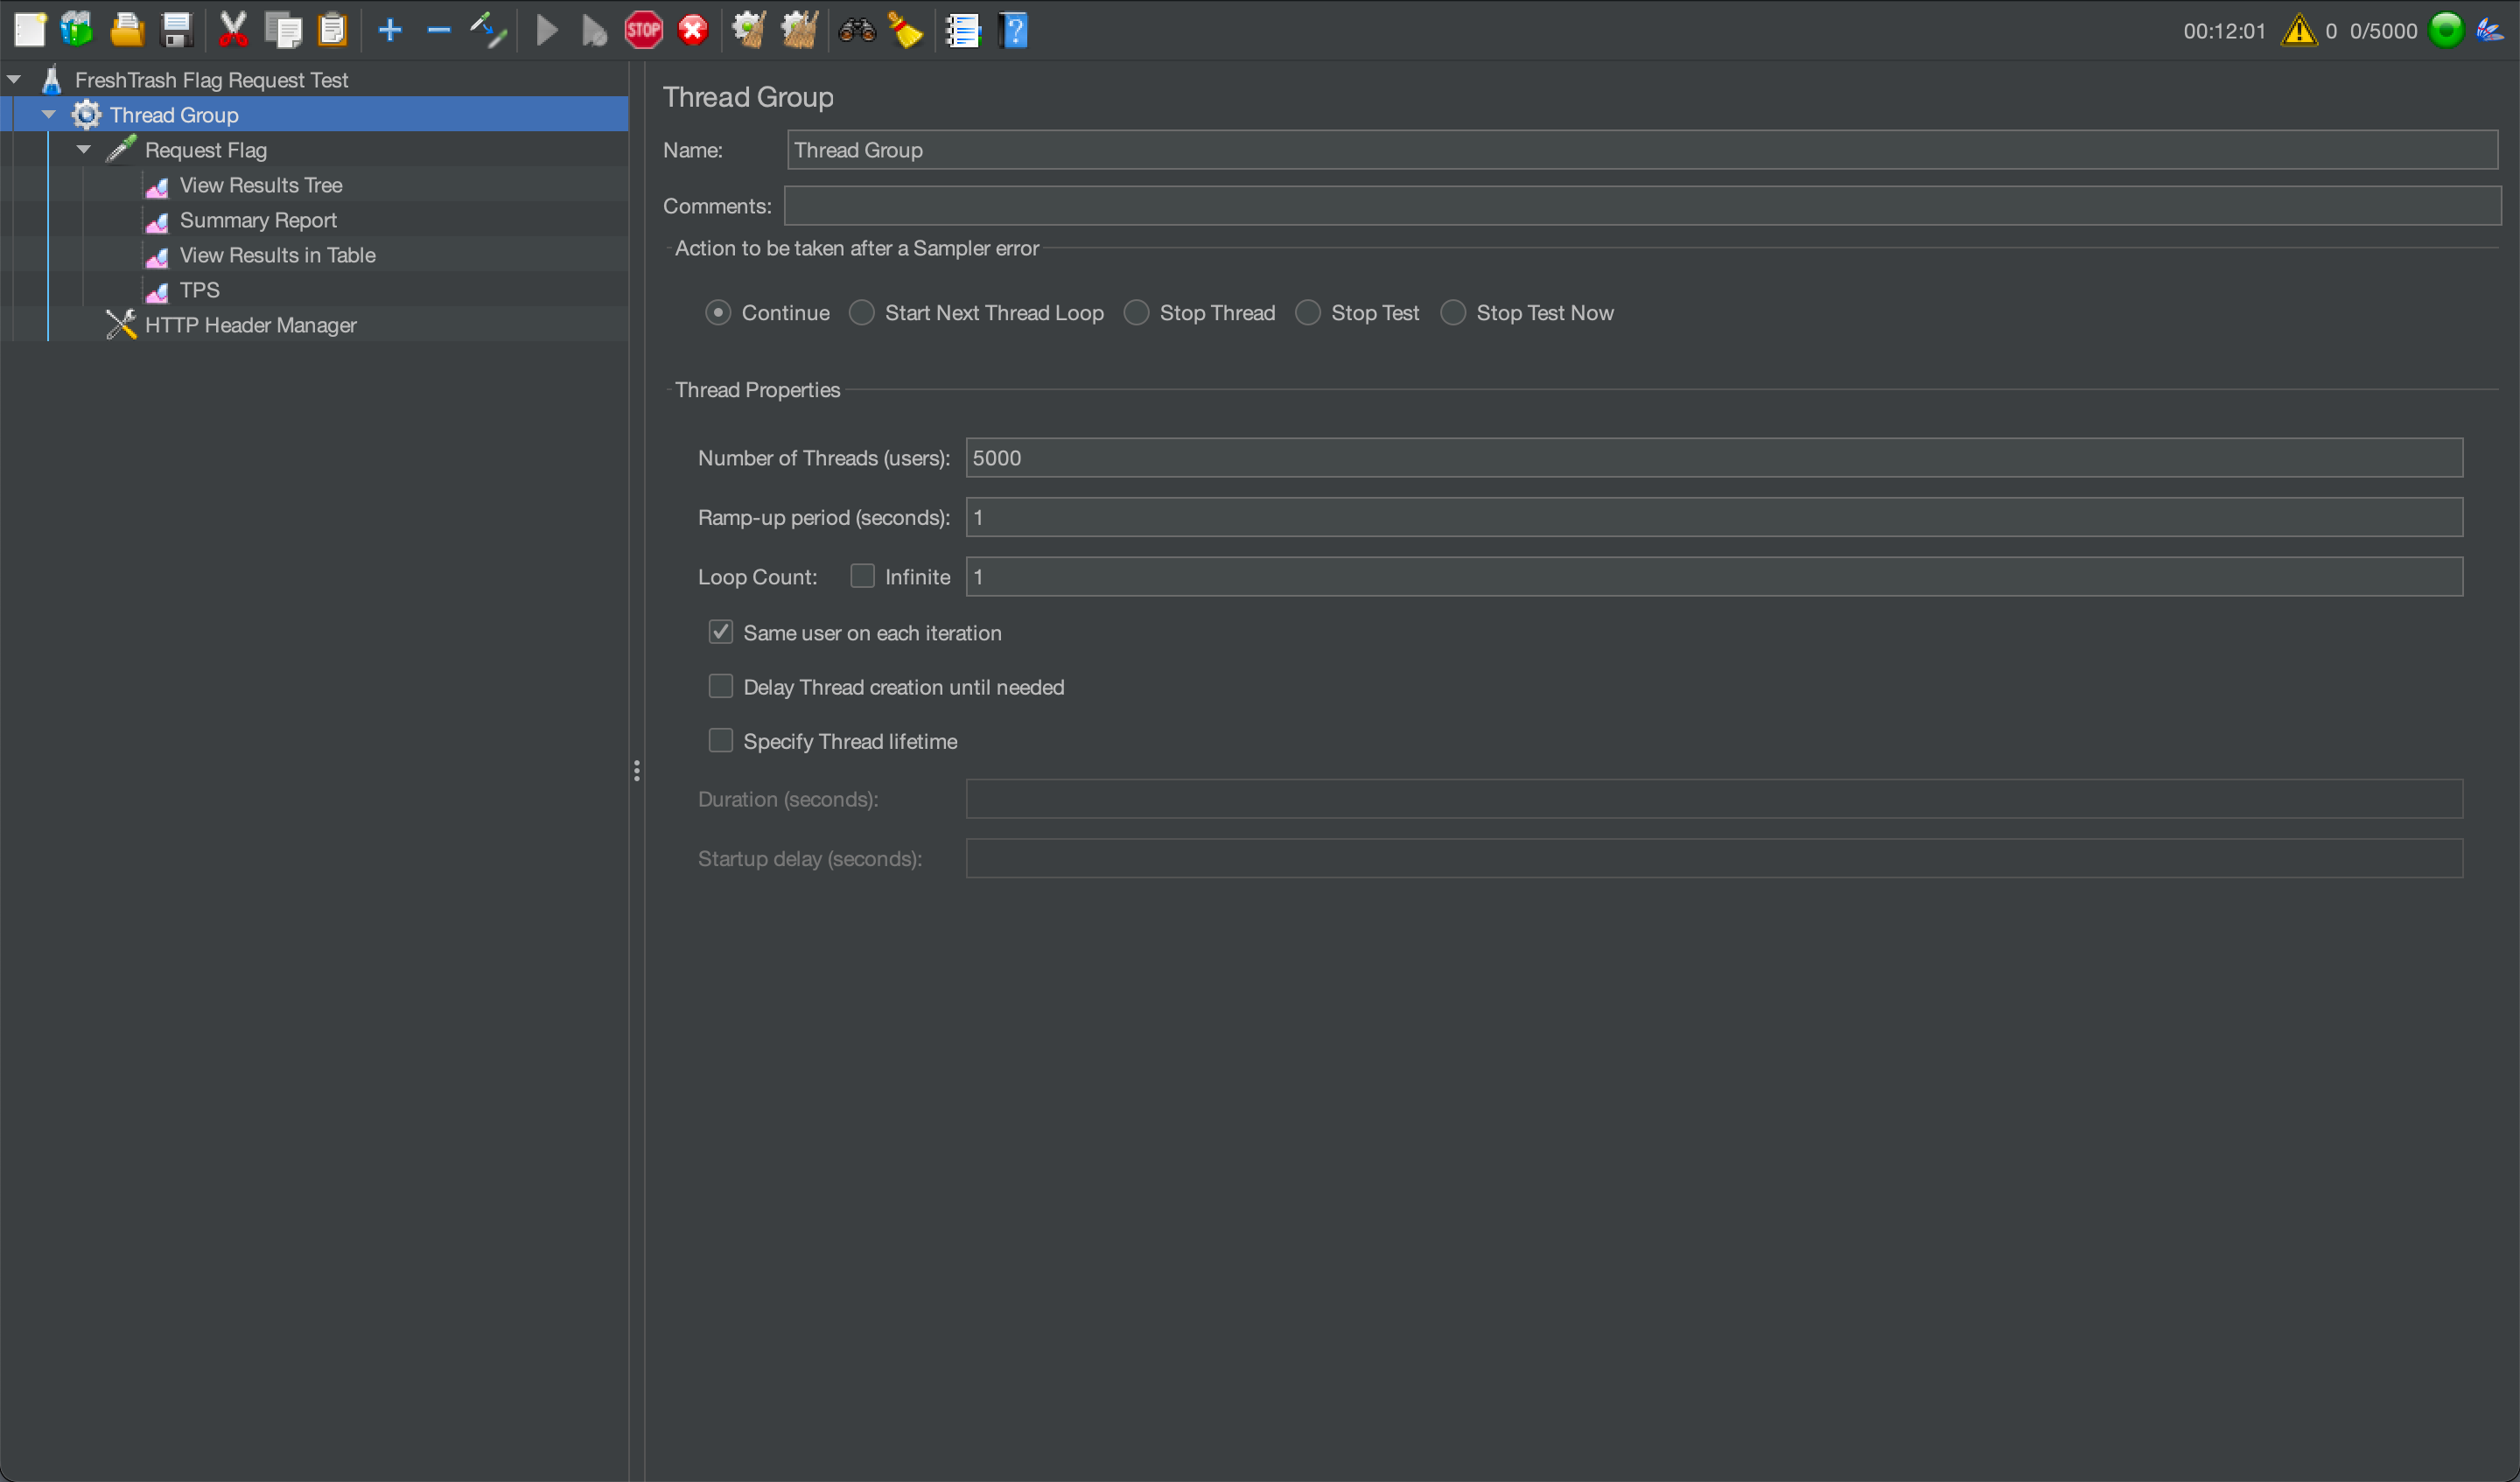Click the green running status indicator
The image size is (2520, 1482).
click(x=2446, y=30)
